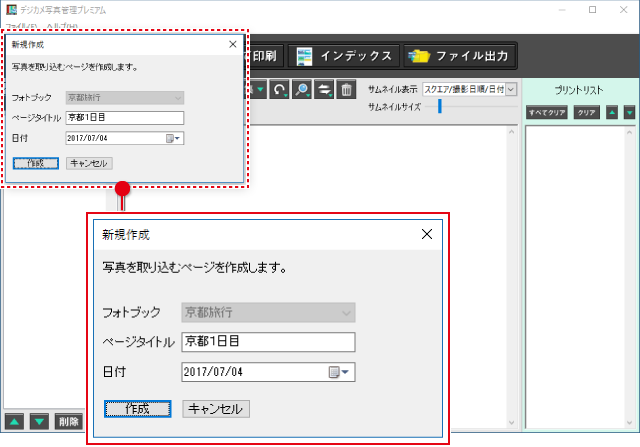Viewport: 640px width, 447px height.
Task: Close the small 新規作成 dialog with its X
Action: (233, 44)
